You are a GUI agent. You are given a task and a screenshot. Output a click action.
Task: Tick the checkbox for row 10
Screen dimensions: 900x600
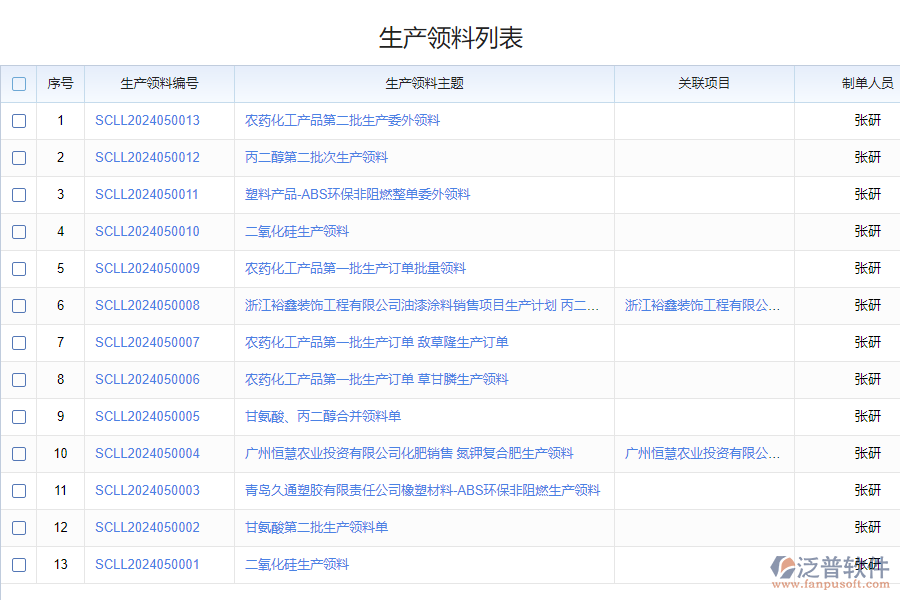coord(19,454)
